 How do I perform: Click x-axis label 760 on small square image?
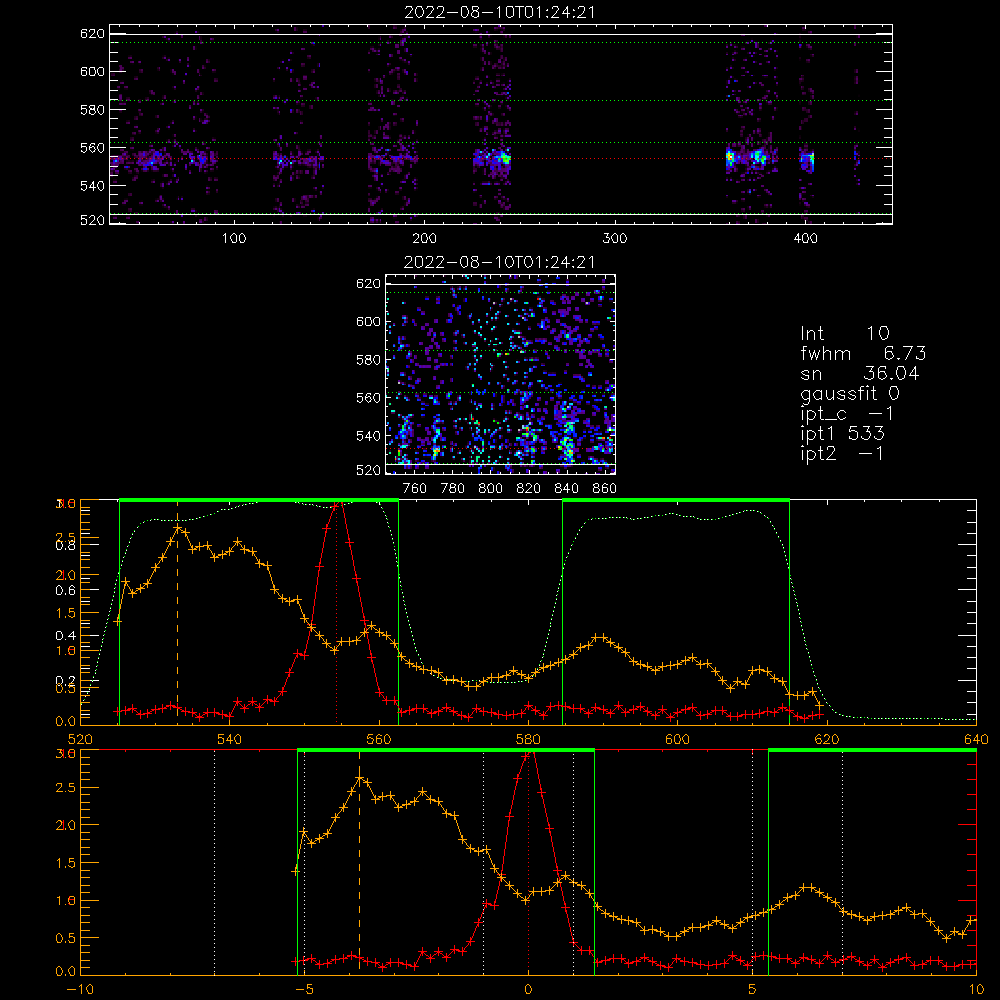pos(415,489)
